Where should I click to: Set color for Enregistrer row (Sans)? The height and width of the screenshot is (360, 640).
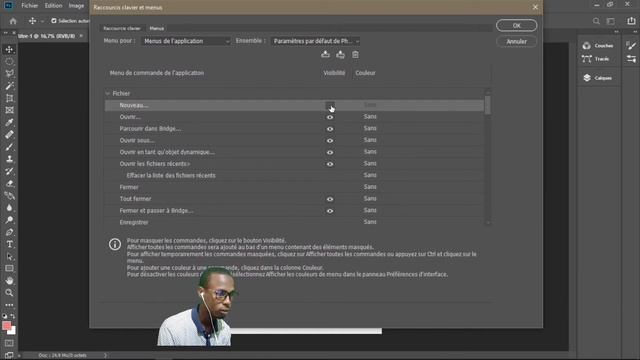(370, 222)
